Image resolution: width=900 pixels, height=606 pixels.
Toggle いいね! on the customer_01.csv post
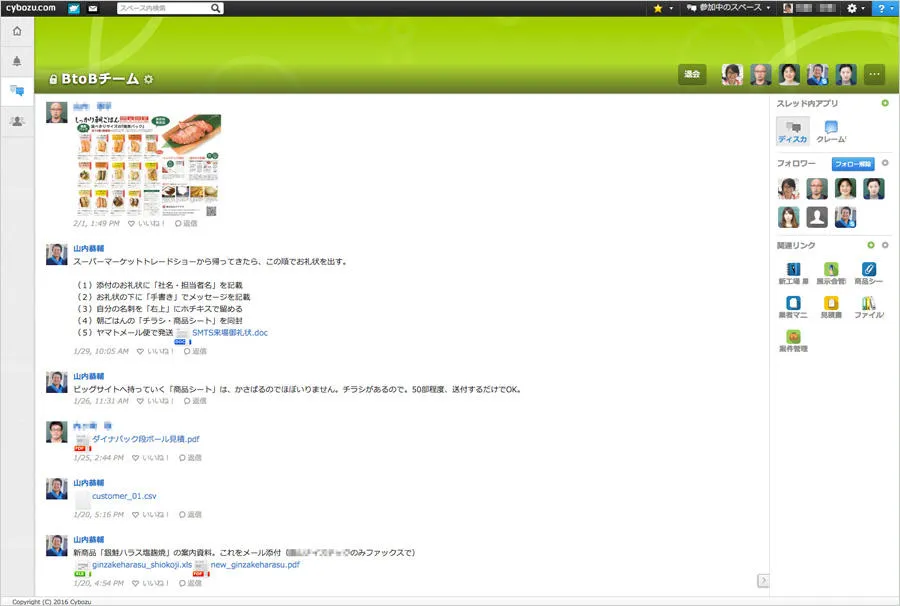tap(155, 514)
